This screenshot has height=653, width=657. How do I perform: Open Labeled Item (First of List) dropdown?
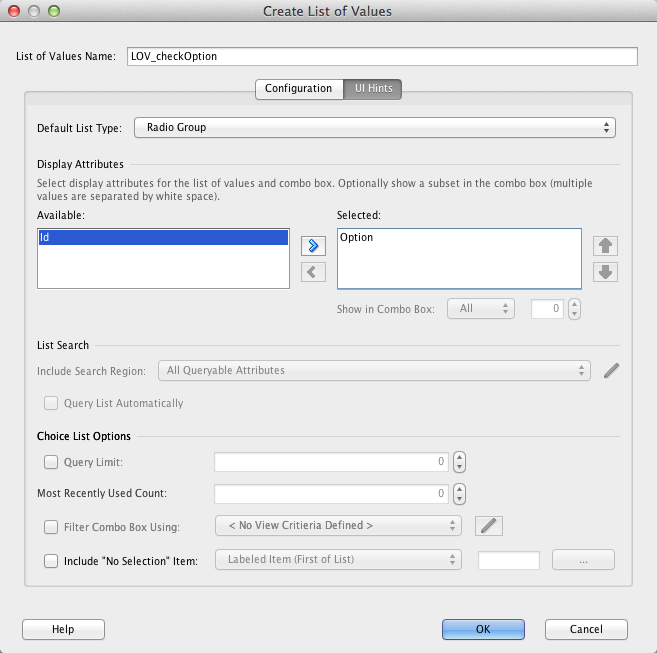338,560
